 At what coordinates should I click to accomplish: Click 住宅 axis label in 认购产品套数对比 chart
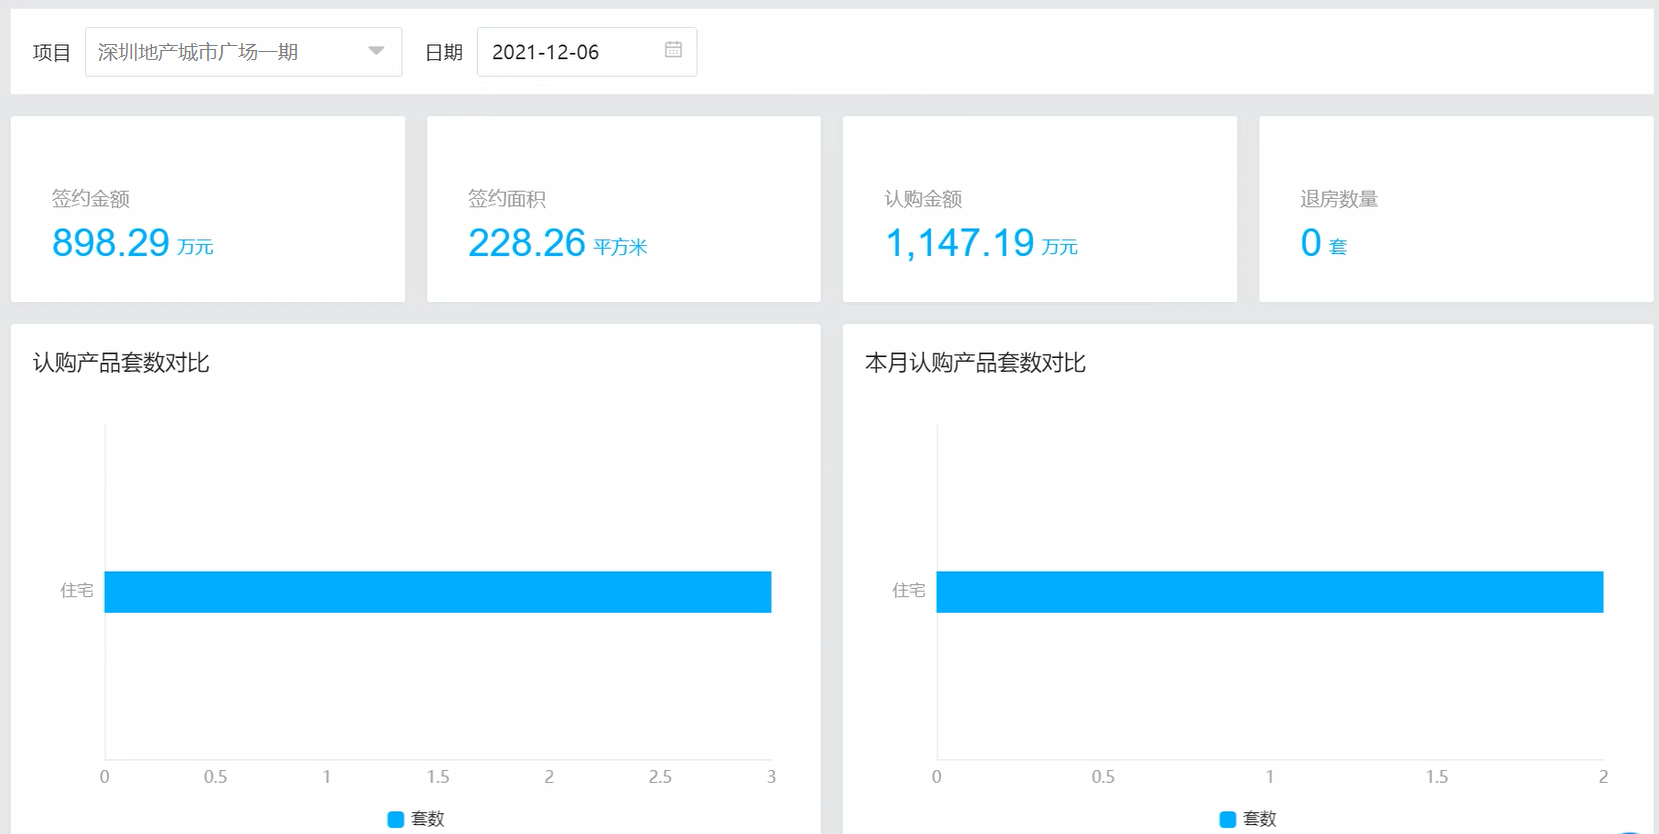click(x=77, y=591)
